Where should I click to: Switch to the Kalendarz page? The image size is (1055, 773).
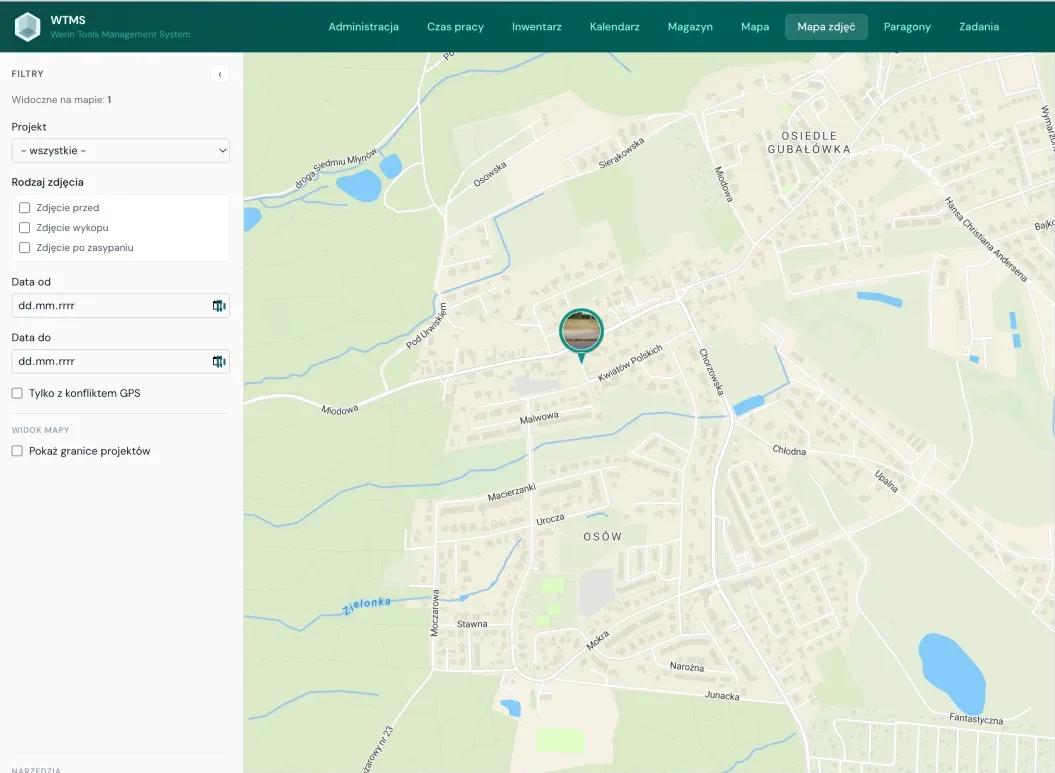(614, 27)
